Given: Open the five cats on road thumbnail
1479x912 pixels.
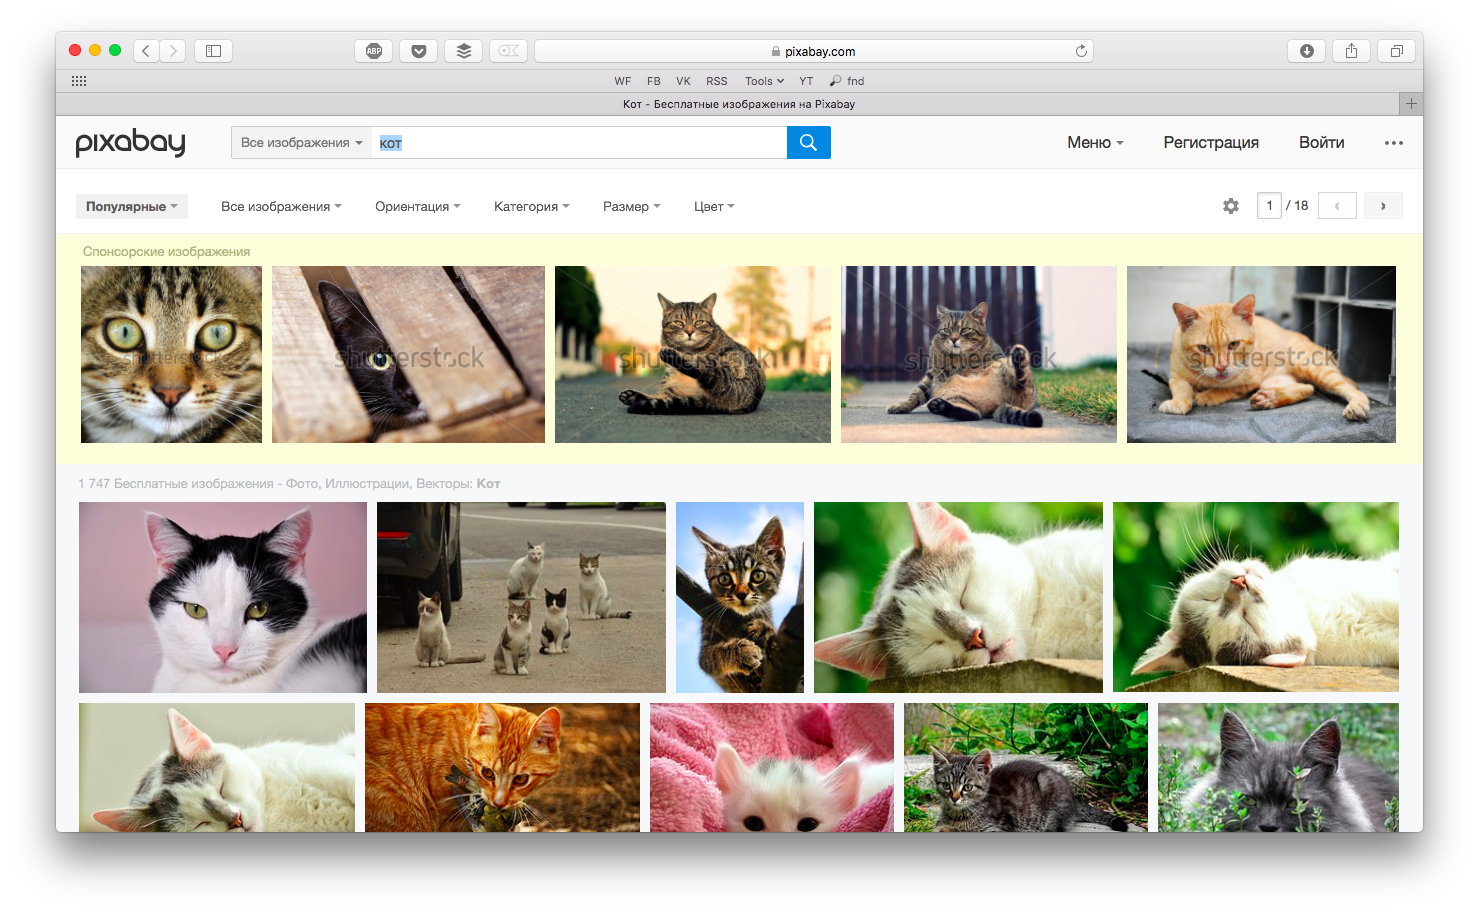Looking at the screenshot, I should point(521,597).
